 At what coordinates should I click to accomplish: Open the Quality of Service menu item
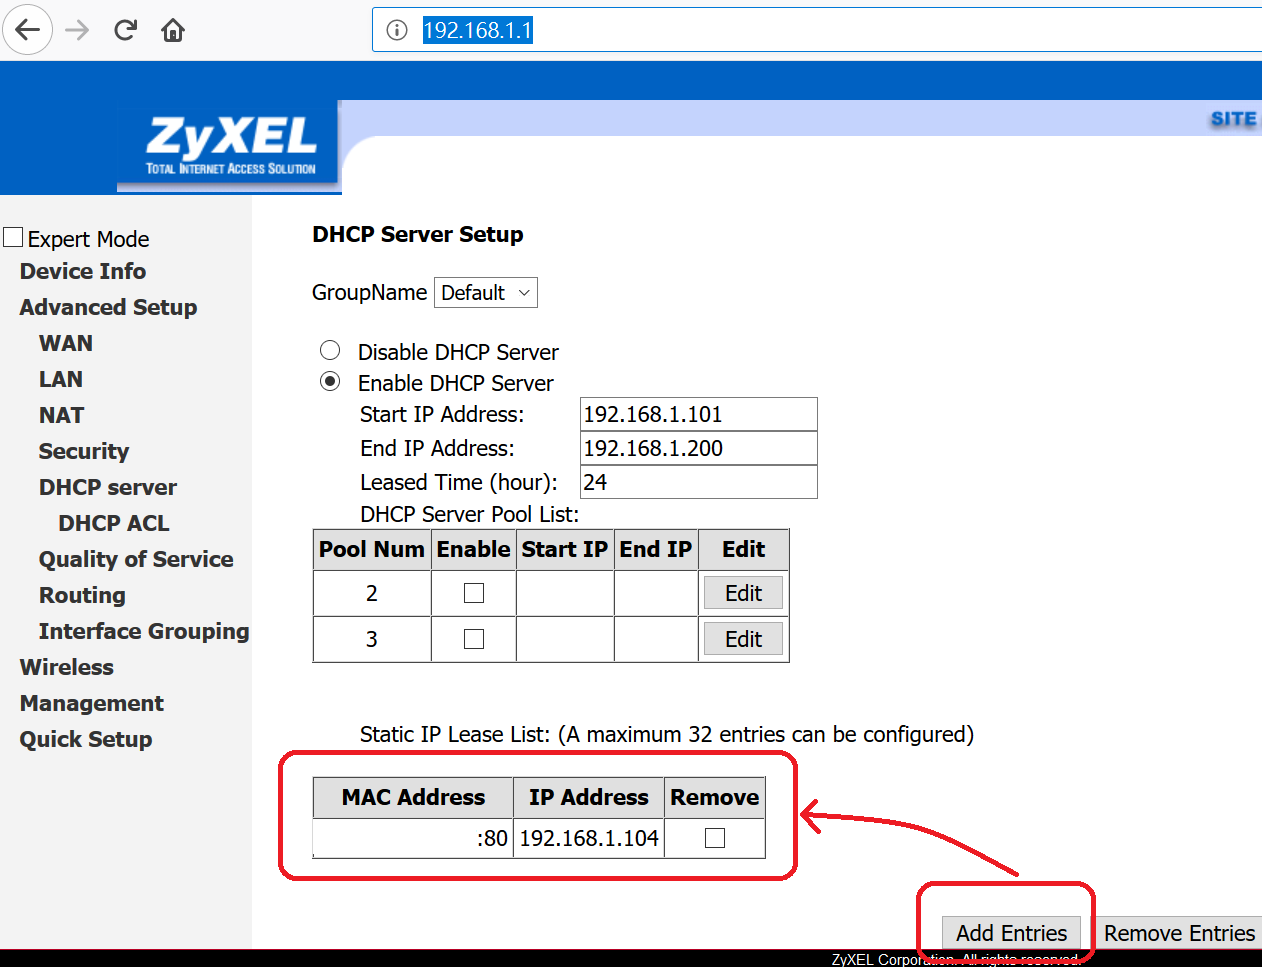[136, 559]
